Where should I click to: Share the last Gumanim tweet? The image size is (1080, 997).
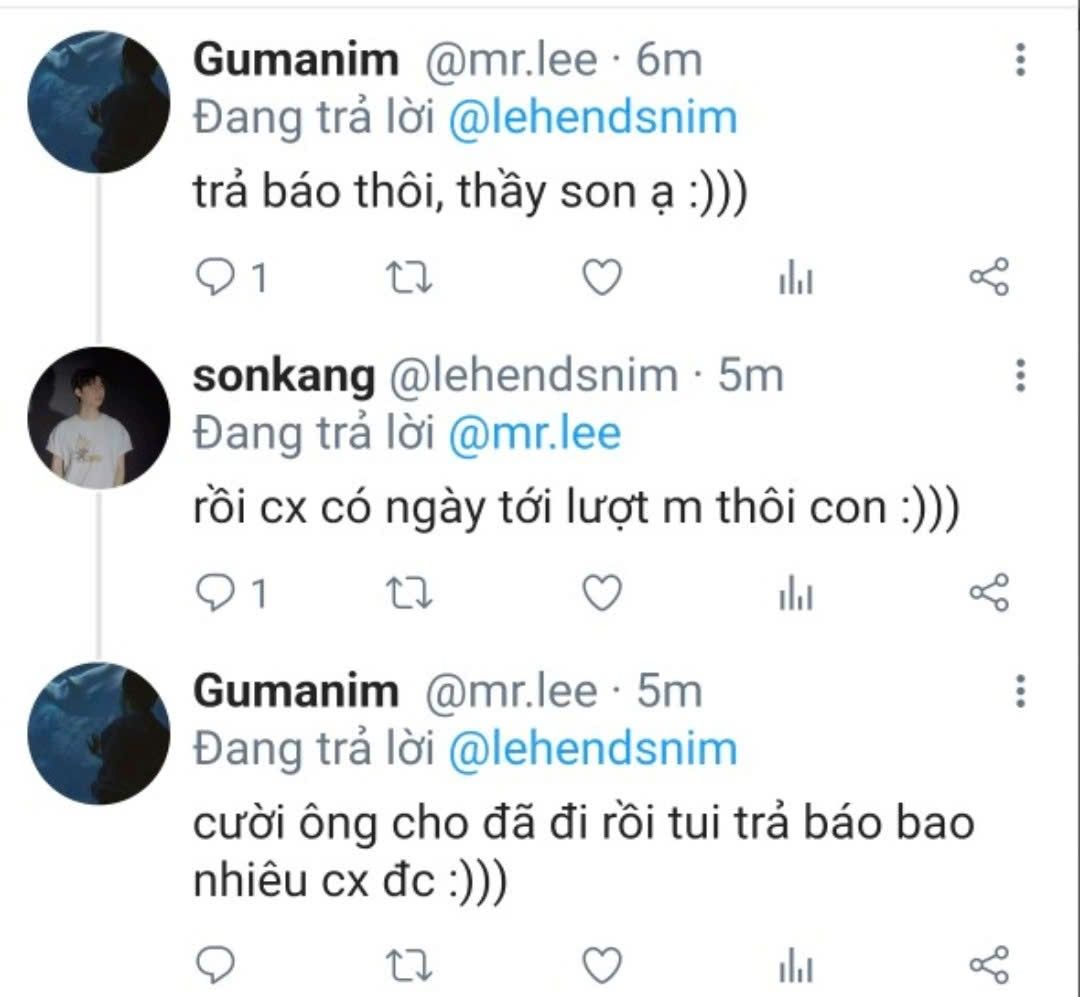[x=989, y=964]
